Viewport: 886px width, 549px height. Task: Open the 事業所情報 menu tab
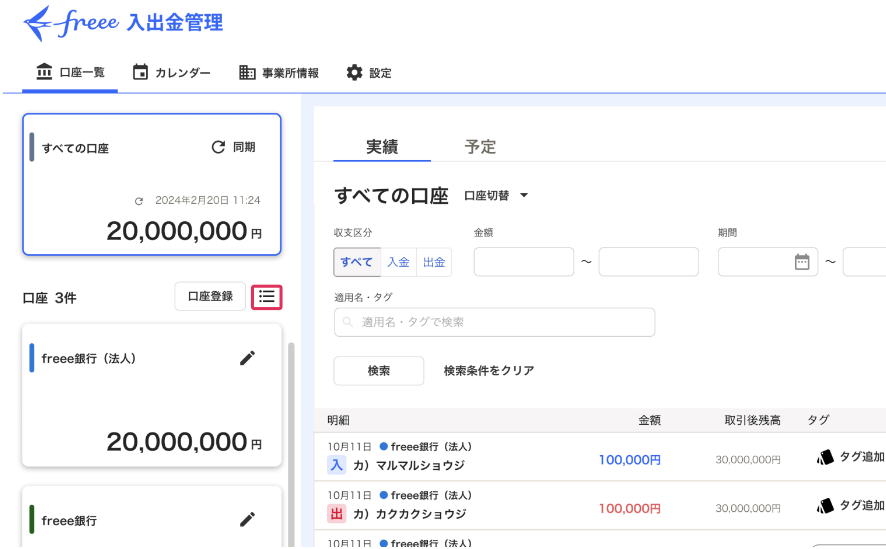click(279, 72)
